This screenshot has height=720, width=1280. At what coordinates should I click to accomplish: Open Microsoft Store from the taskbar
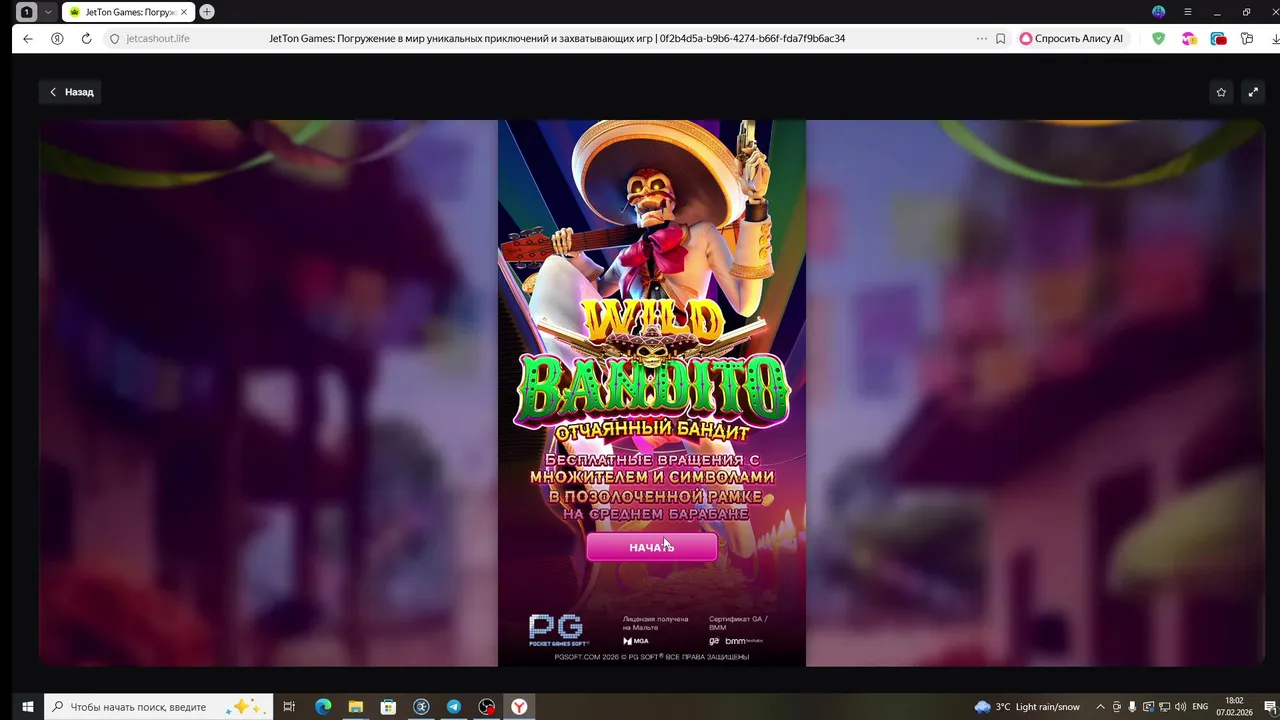pyautogui.click(x=388, y=707)
